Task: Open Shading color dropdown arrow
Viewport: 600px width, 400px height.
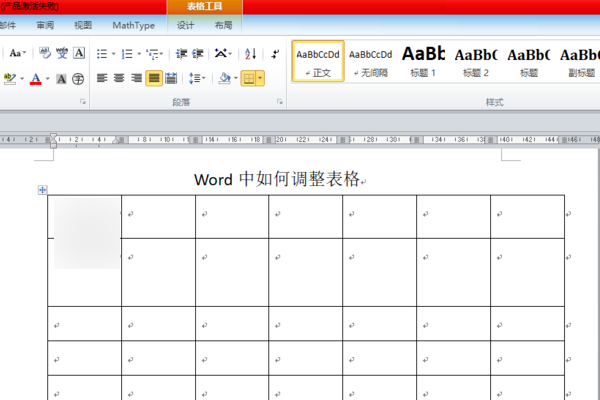Action: [236, 78]
